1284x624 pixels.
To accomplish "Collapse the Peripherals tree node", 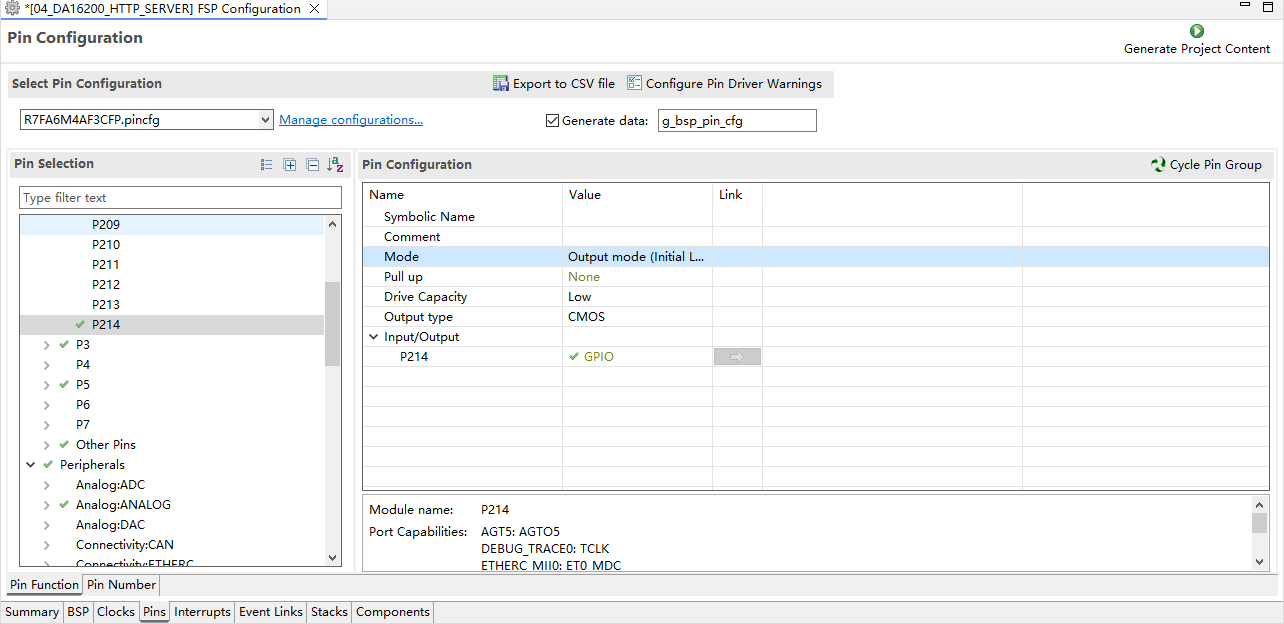I will (x=31, y=465).
